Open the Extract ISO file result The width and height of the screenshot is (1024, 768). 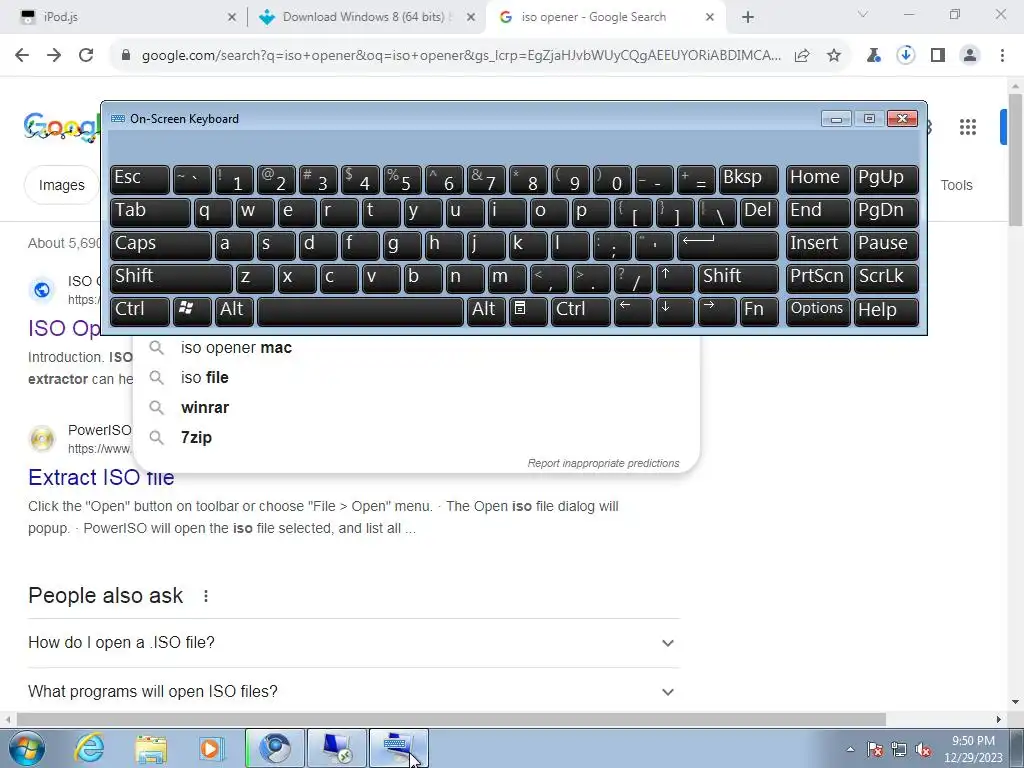101,477
